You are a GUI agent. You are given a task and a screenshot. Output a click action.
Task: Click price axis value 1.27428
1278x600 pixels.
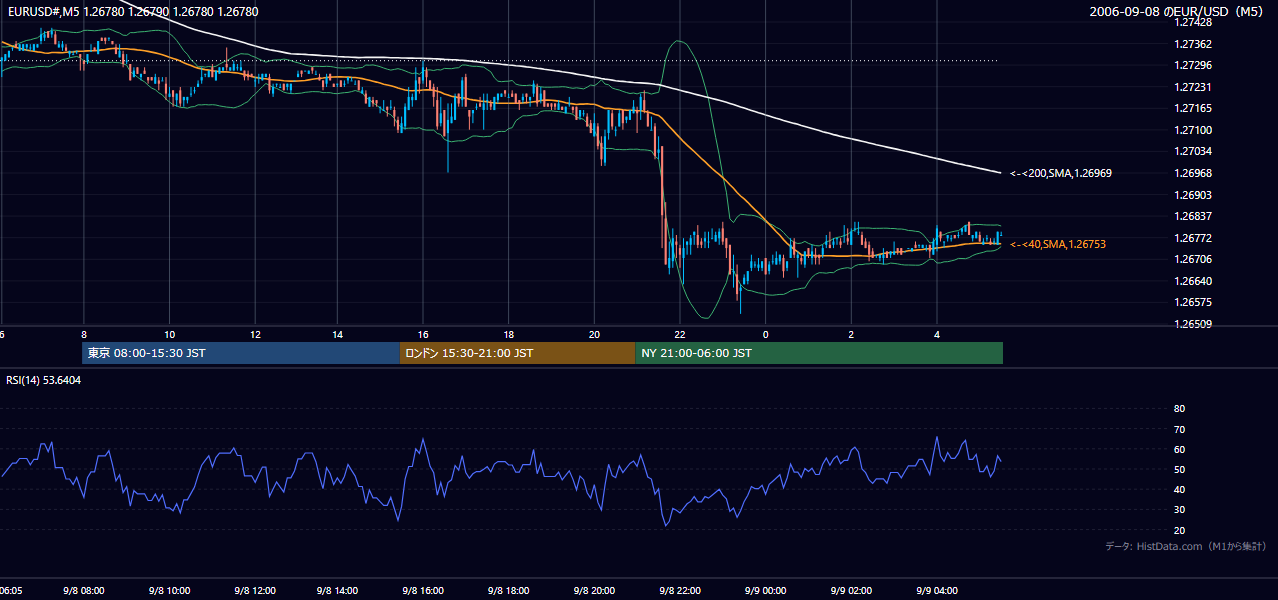click(1193, 22)
